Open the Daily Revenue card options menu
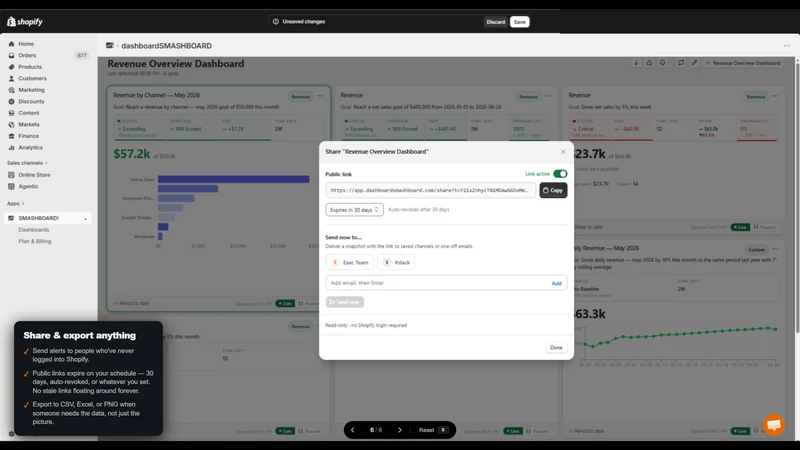Viewport: 800px width, 450px height. 775,249
